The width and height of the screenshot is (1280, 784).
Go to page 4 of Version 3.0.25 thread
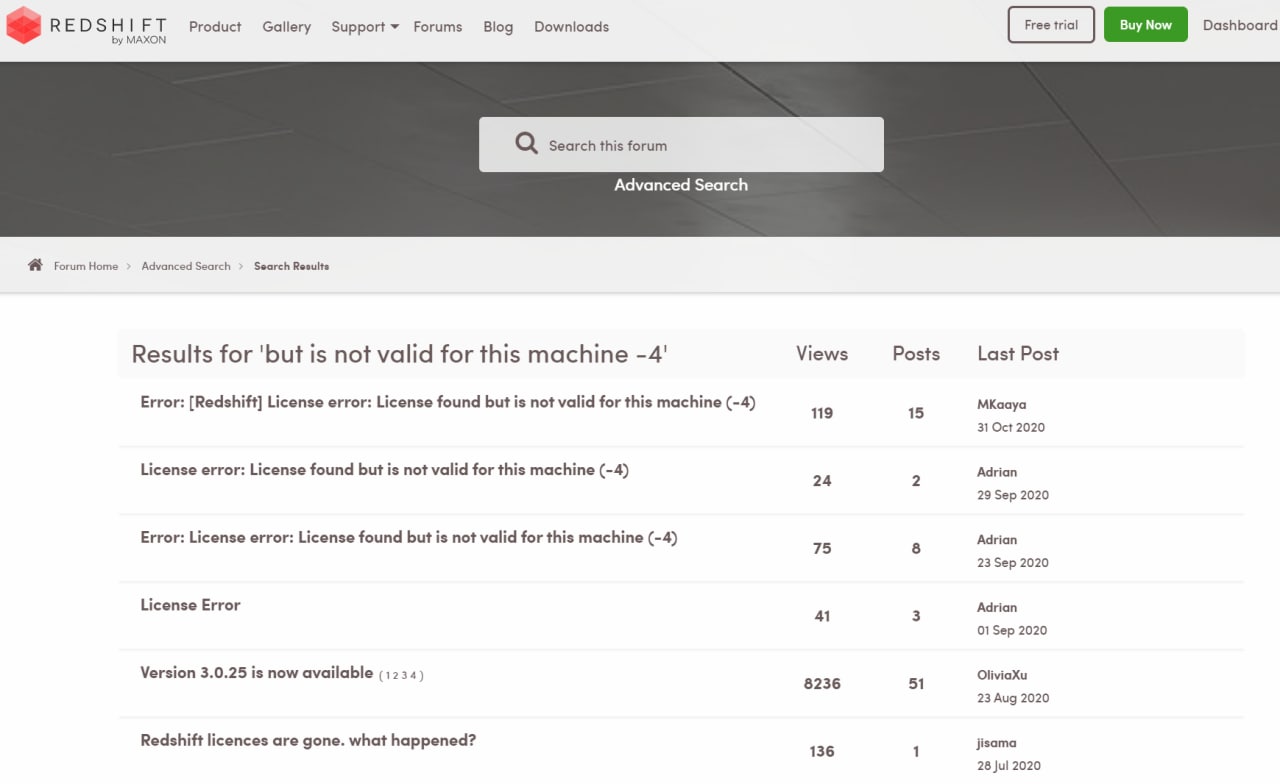[x=413, y=676]
